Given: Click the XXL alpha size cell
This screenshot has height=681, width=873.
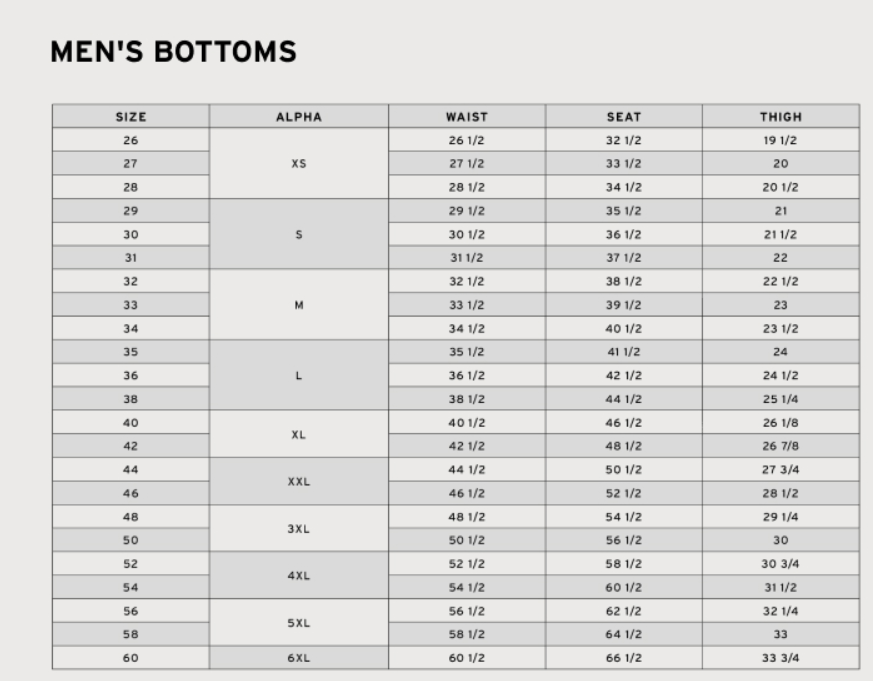Looking at the screenshot, I should coord(298,481).
